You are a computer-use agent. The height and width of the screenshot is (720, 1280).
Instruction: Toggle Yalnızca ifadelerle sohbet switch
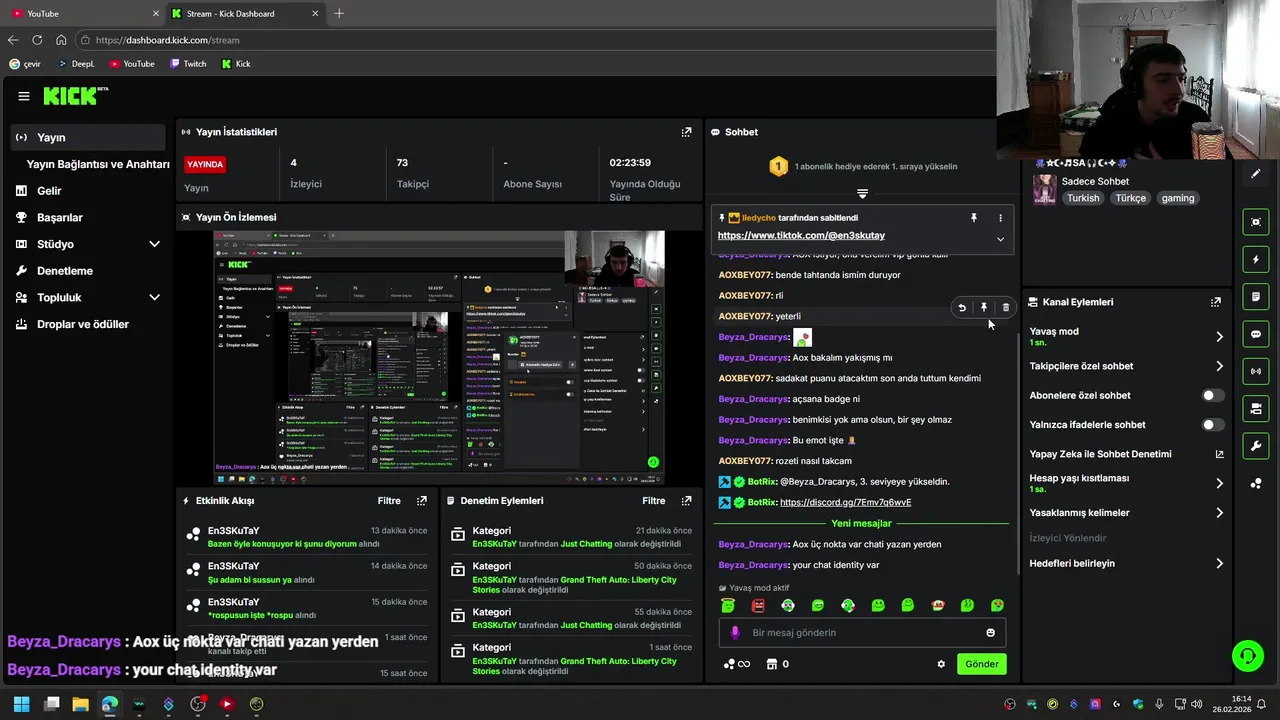click(x=1212, y=425)
